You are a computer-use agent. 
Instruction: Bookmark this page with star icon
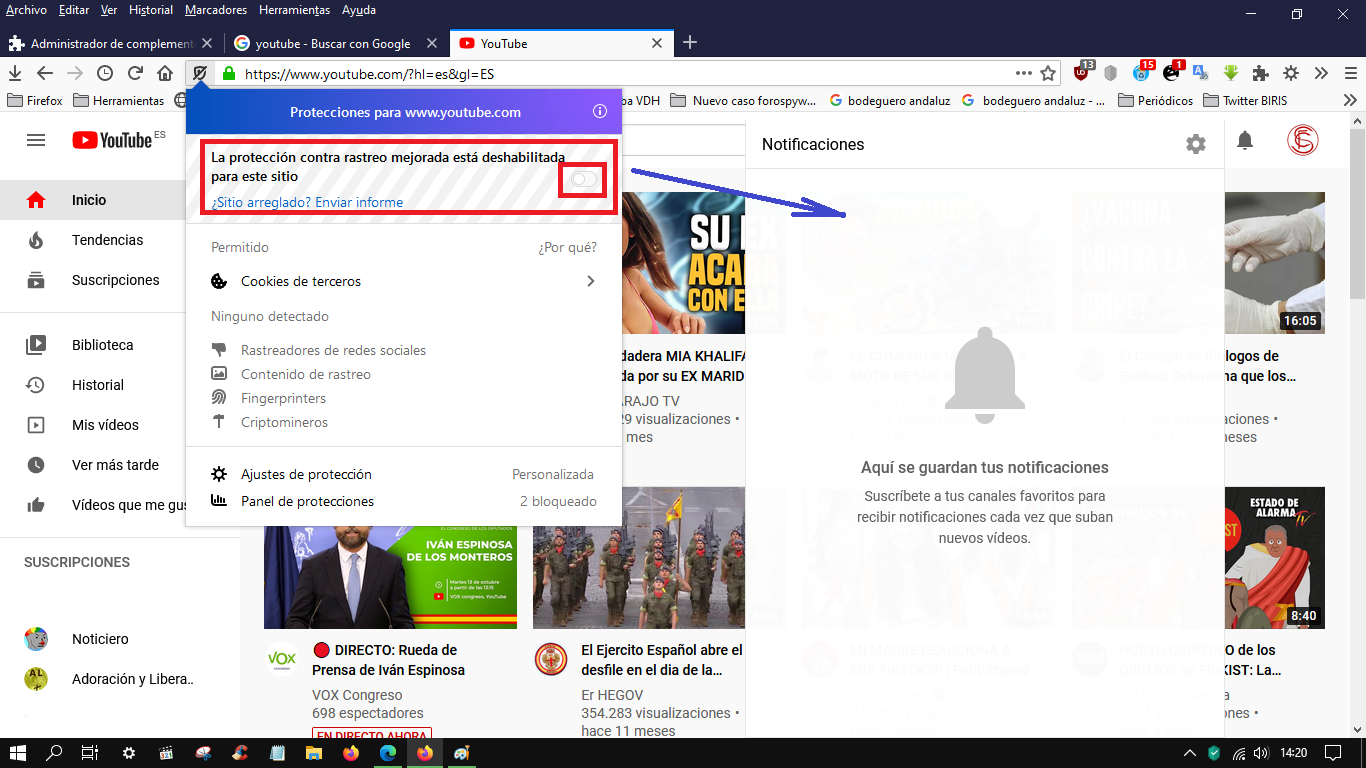[x=1048, y=73]
